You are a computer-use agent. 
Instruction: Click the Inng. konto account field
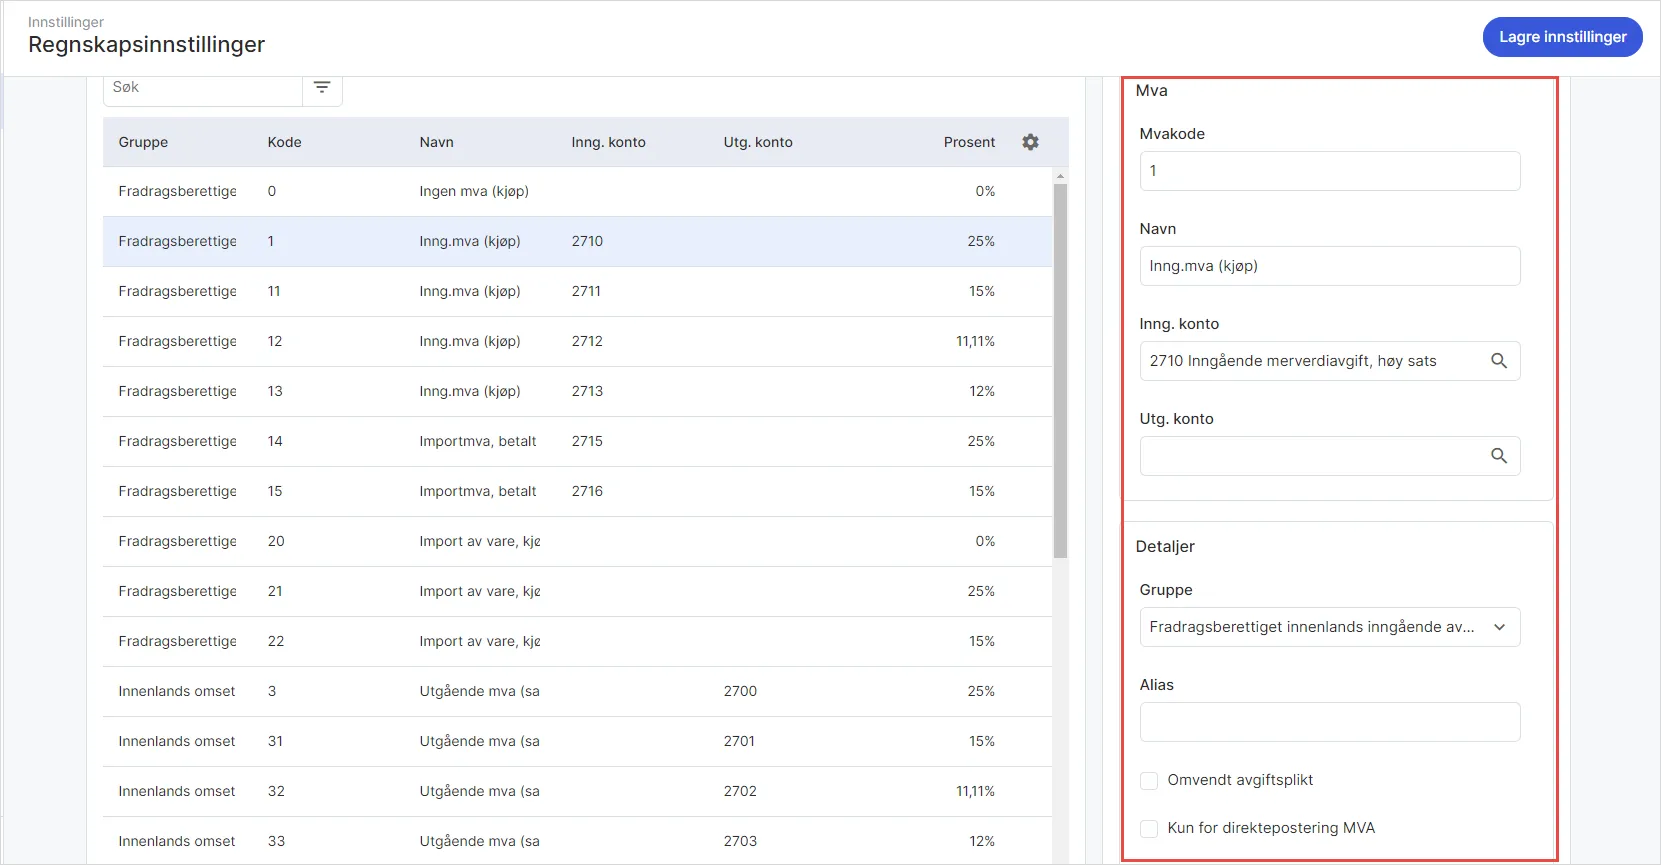1330,361
